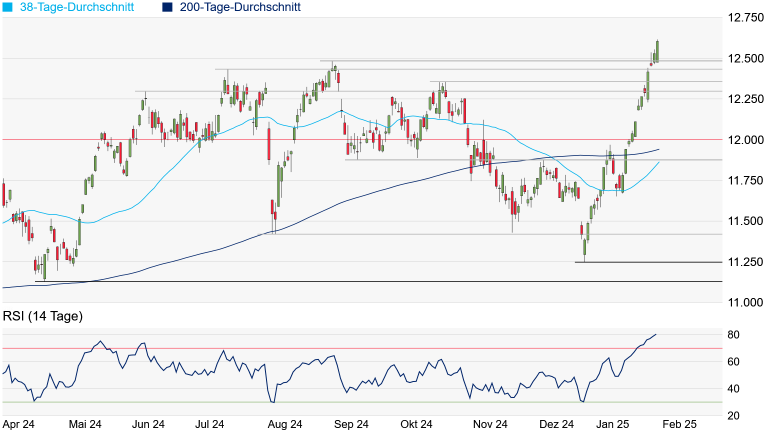Click the 12.000 price axis label
Viewport: 765px width, 430px height.
point(746,140)
